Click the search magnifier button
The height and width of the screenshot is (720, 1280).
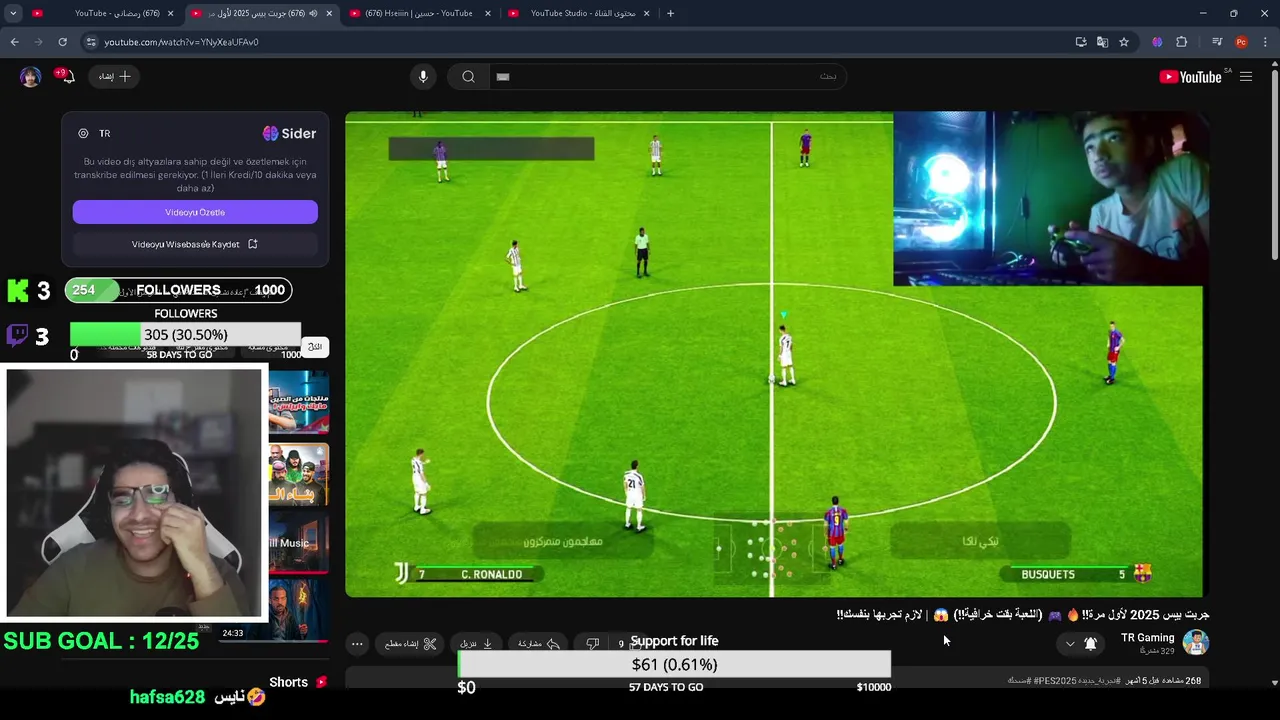[468, 77]
